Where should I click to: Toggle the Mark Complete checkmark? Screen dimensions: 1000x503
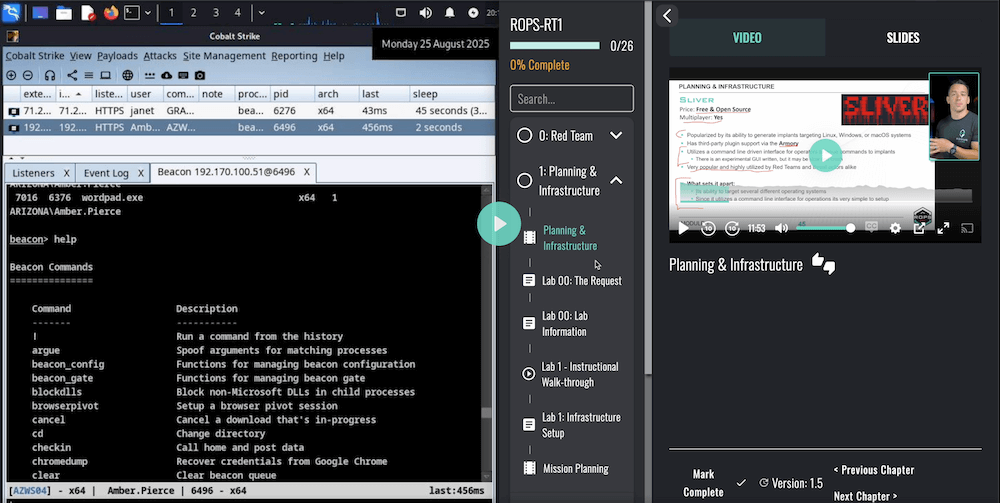pos(741,483)
